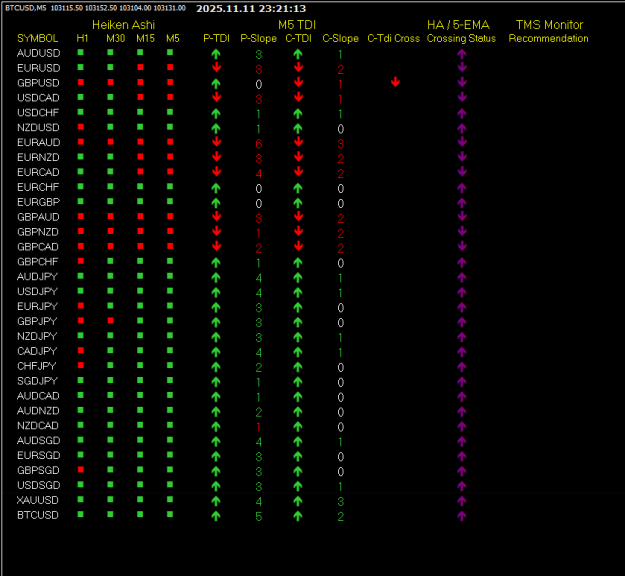Screen dimensions: 625x576
Task: Select the EURUSD symbol label
Action: click(x=38, y=68)
